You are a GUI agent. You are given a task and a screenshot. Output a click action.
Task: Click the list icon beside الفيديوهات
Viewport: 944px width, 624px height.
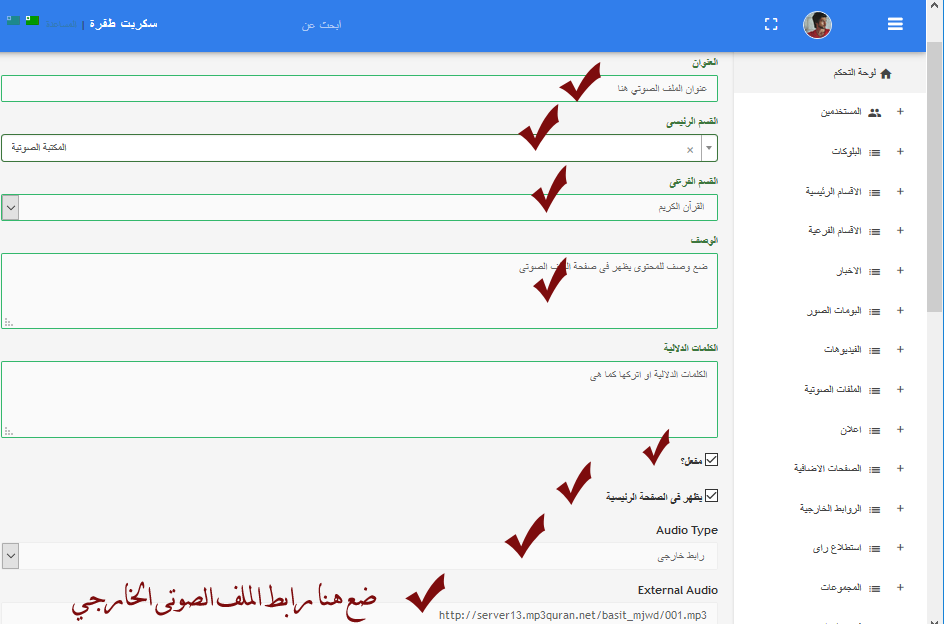click(x=874, y=350)
